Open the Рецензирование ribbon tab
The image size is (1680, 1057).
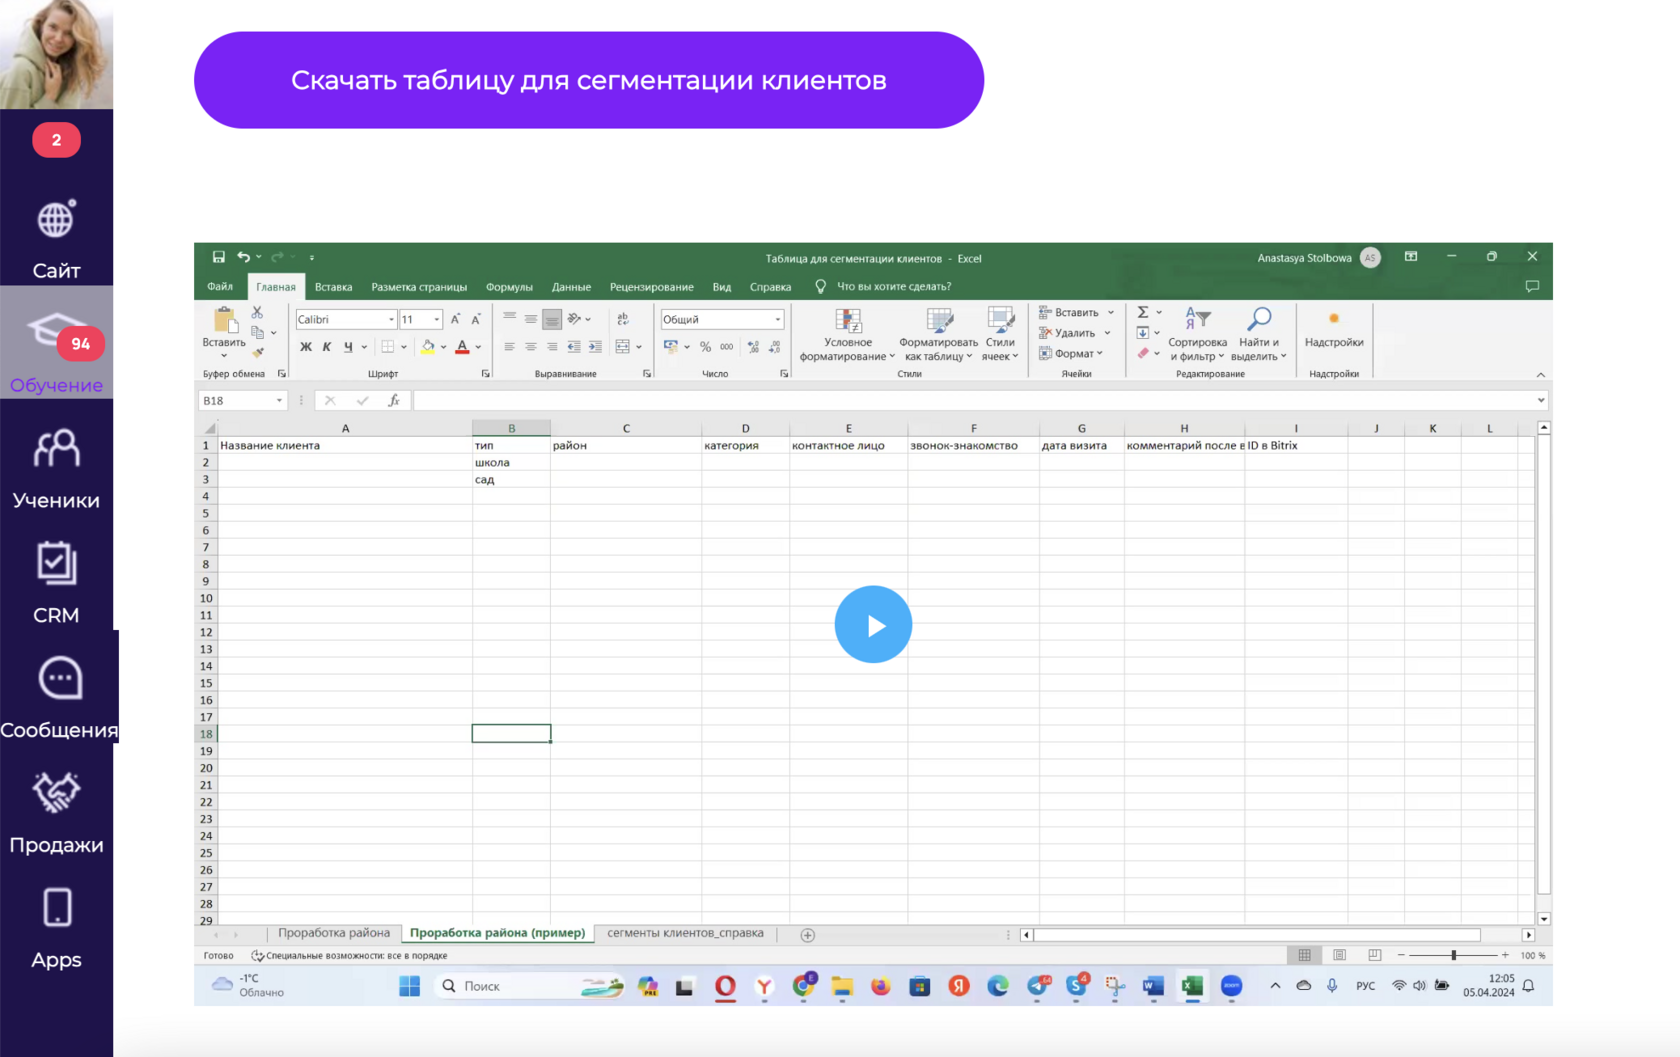pyautogui.click(x=651, y=287)
